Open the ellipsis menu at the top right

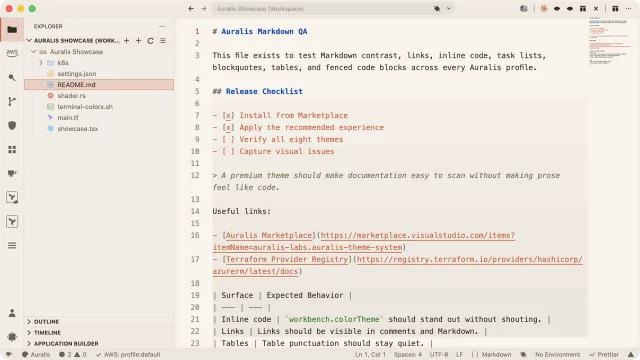tap(629, 9)
